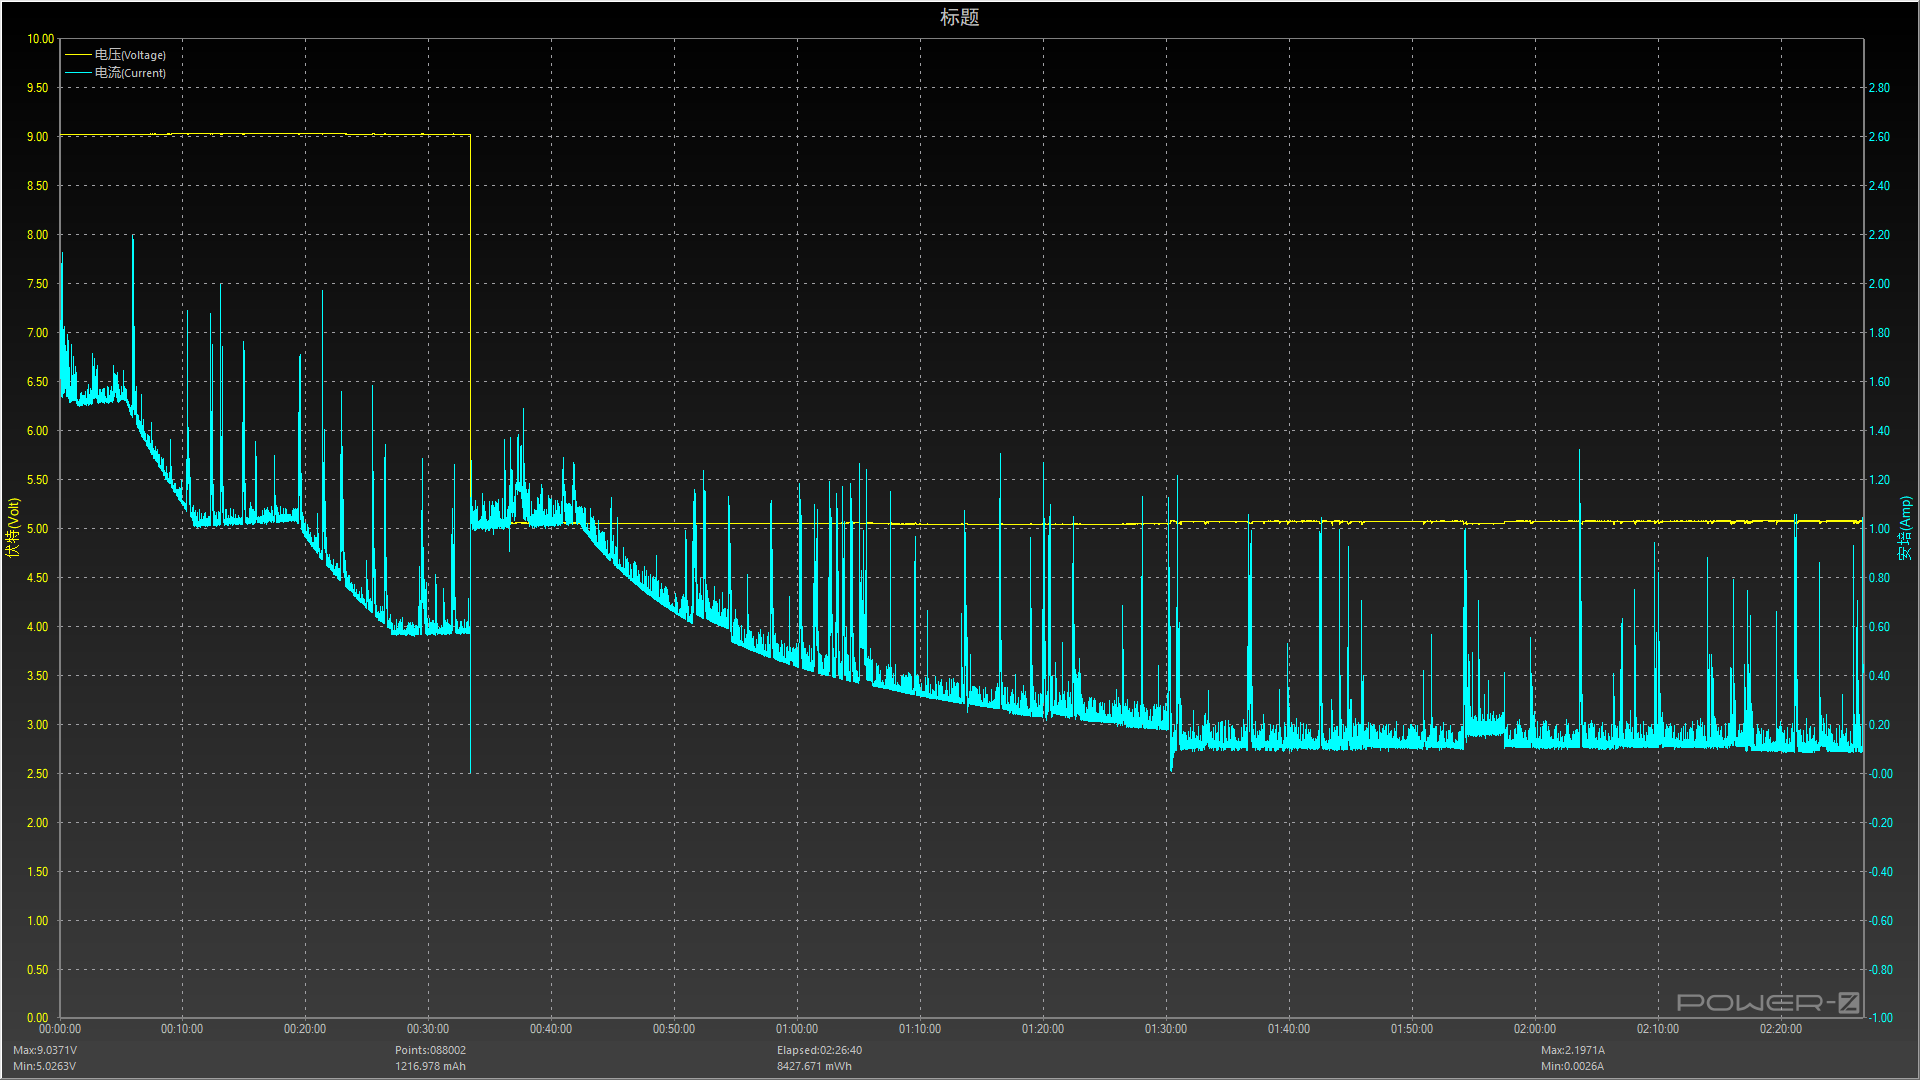Click the Elapsed:02:26:40 status text
1920x1080 pixels.
pos(819,1050)
